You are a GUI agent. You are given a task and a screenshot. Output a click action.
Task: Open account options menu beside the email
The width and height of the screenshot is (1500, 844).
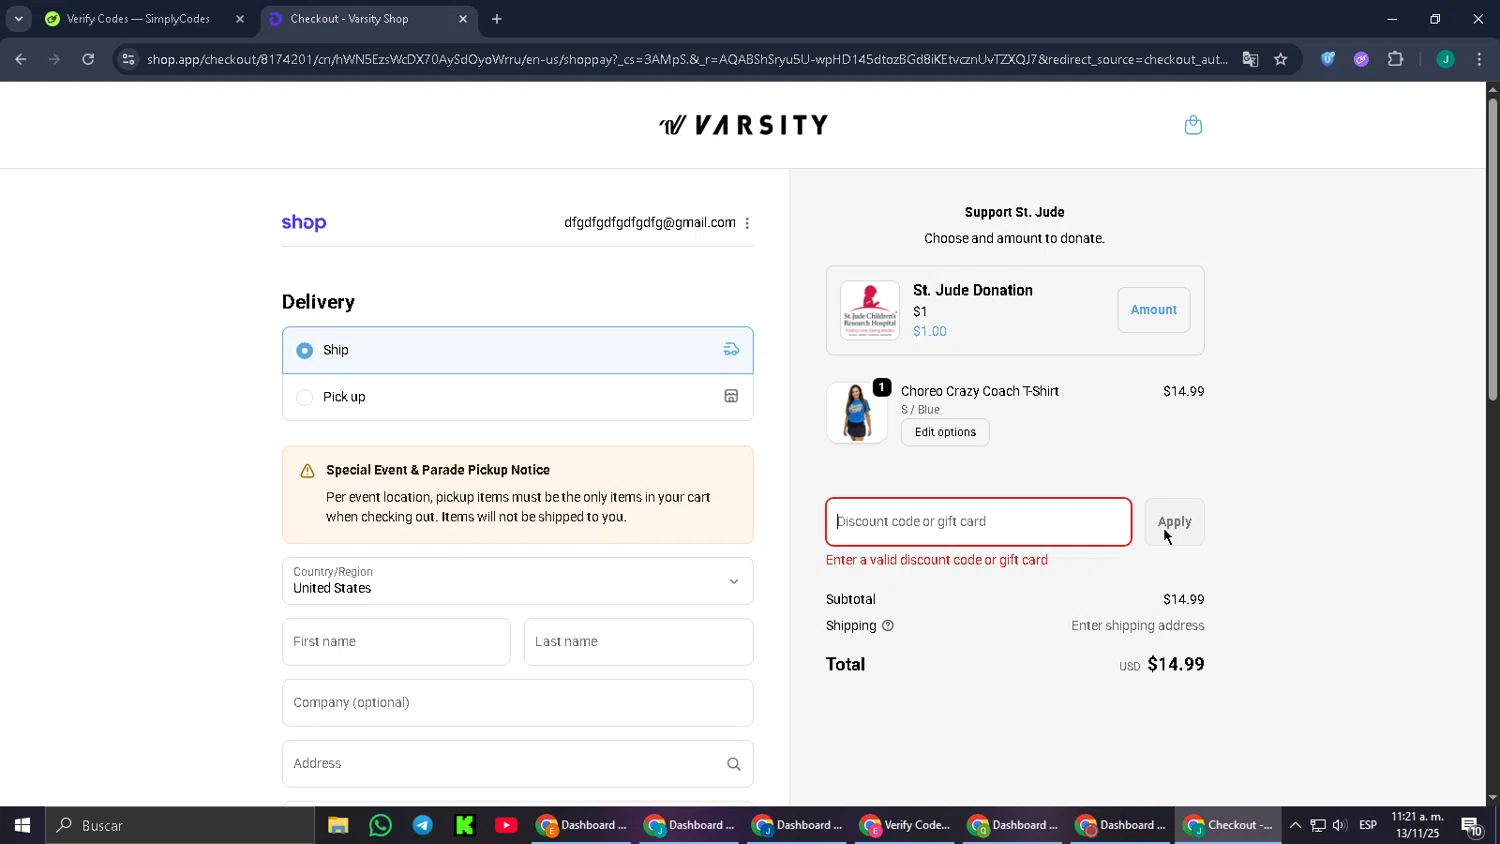point(747,223)
